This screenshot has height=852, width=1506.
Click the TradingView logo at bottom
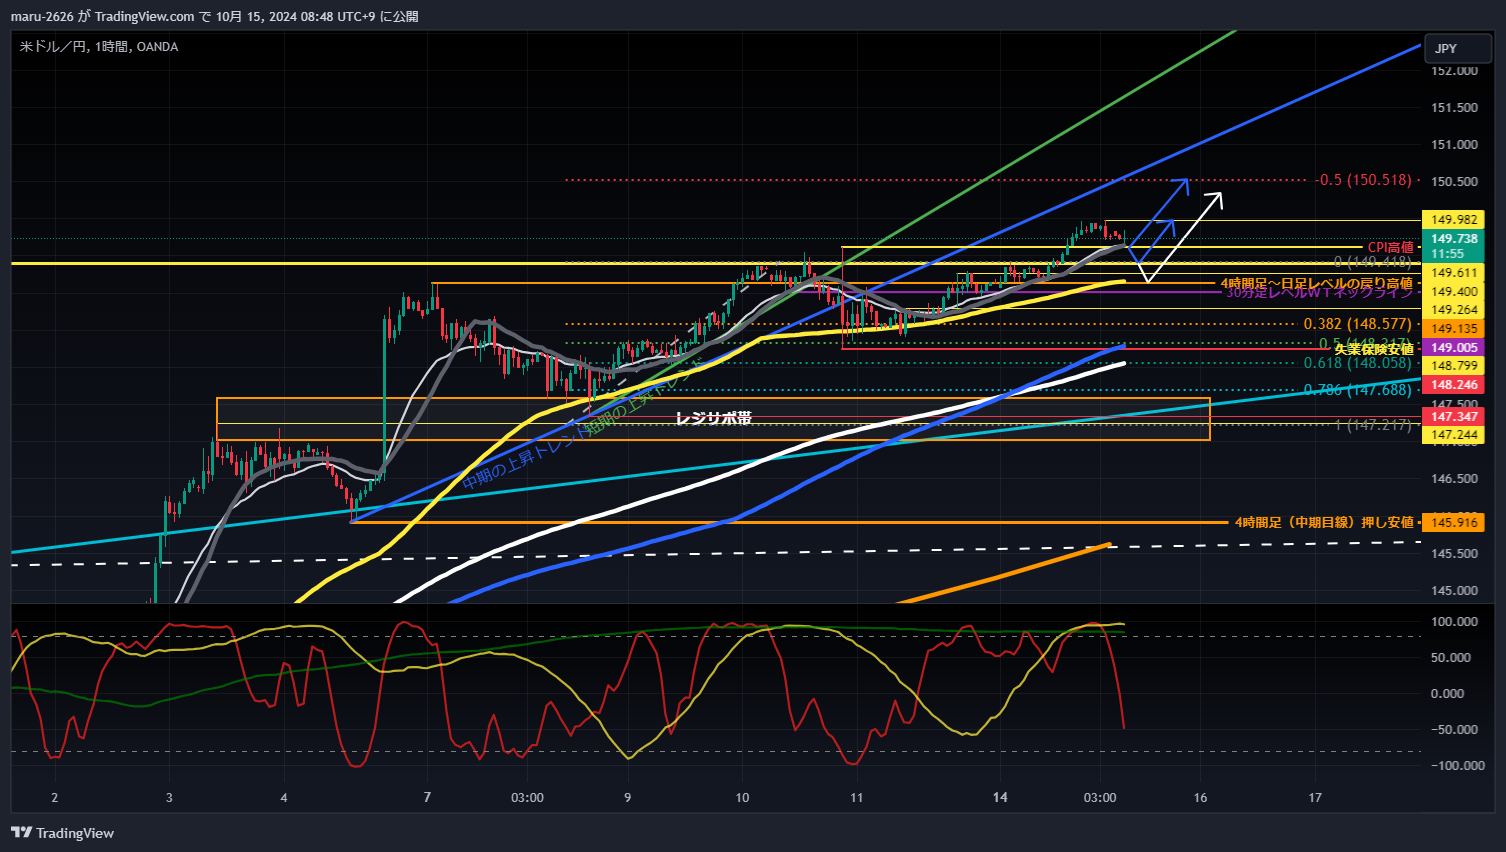point(62,833)
